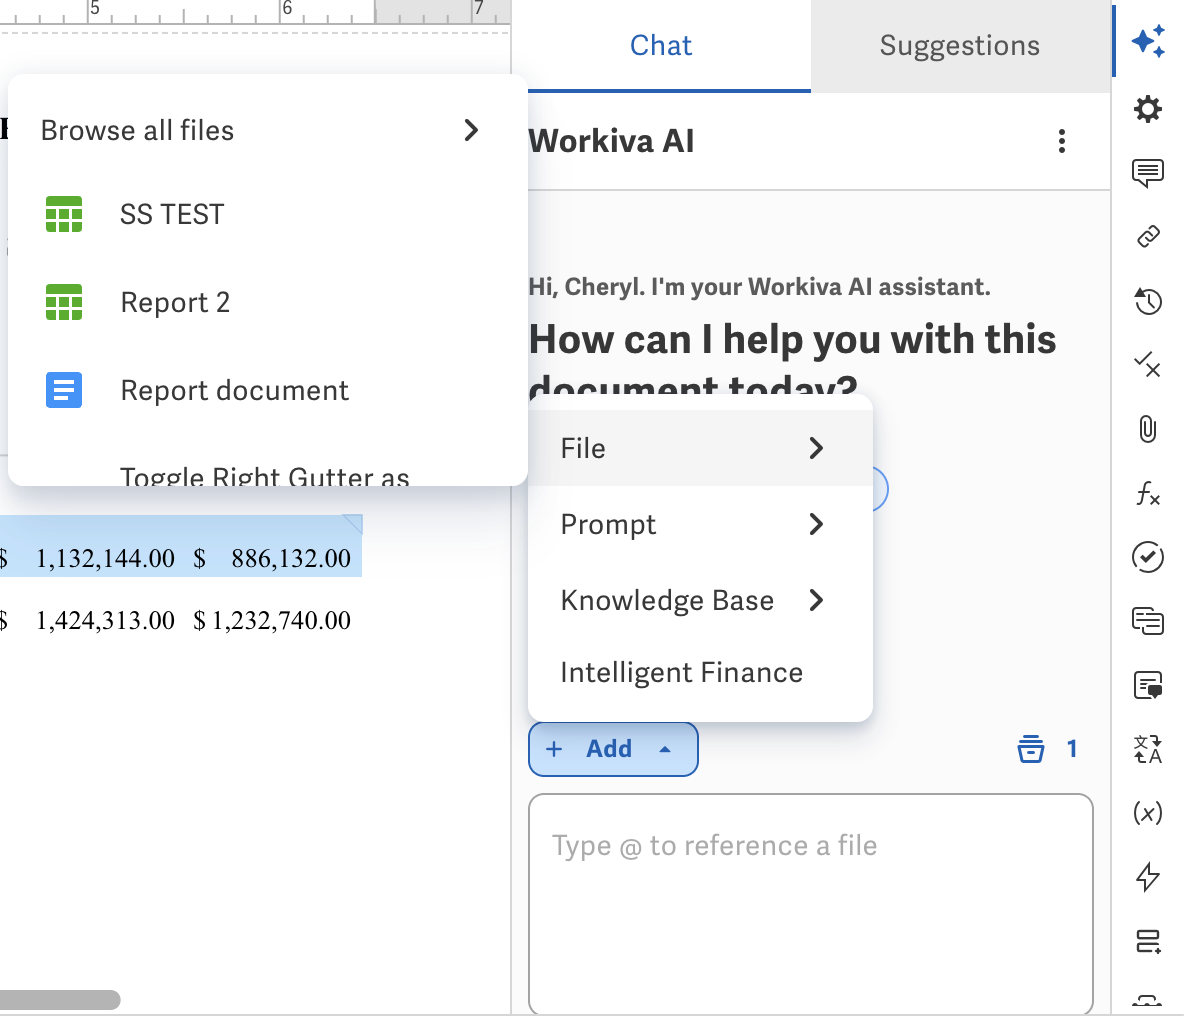Expand Browse all files submenu

pyautogui.click(x=267, y=131)
